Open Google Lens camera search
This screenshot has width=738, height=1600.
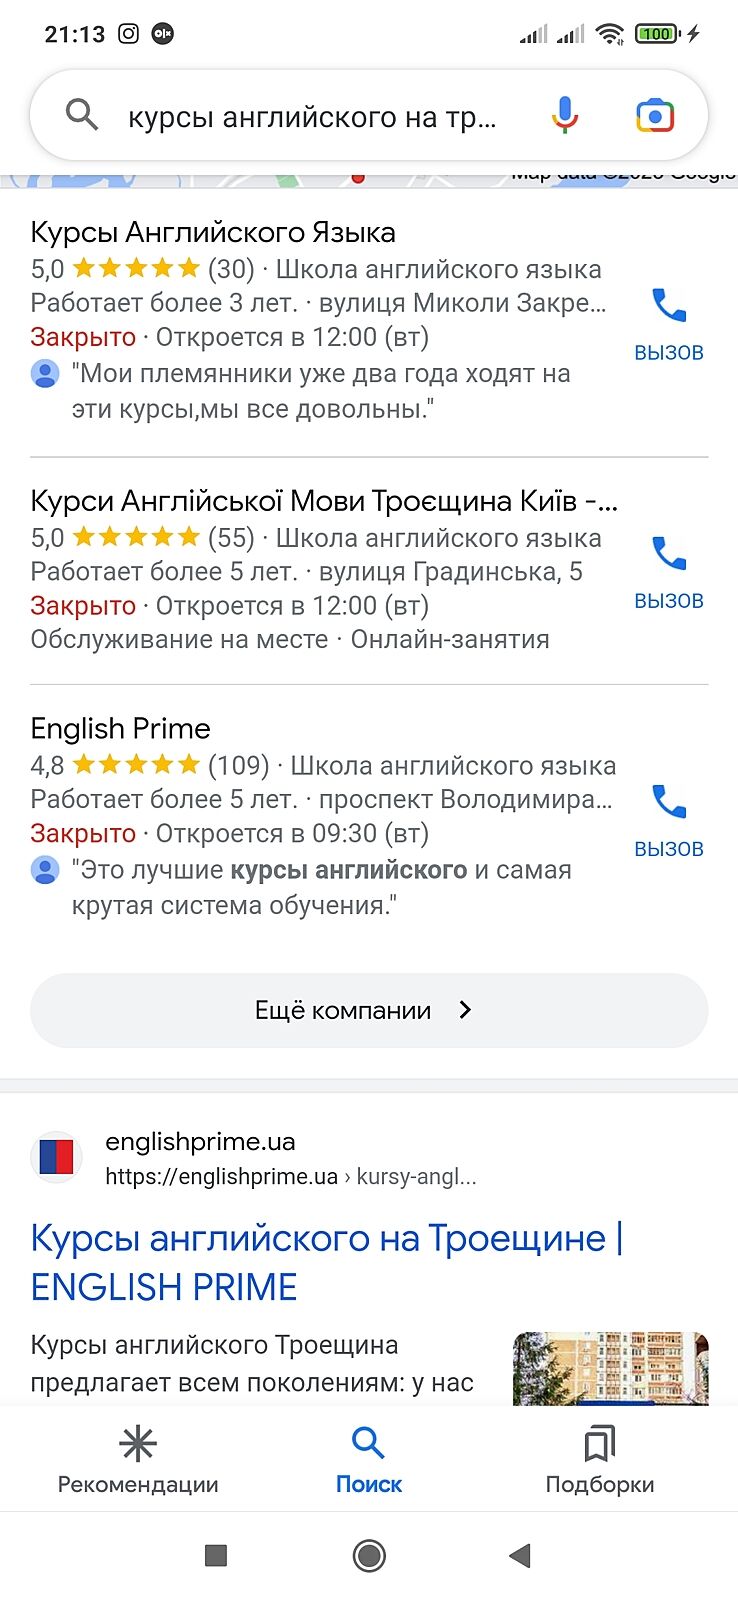coord(655,116)
